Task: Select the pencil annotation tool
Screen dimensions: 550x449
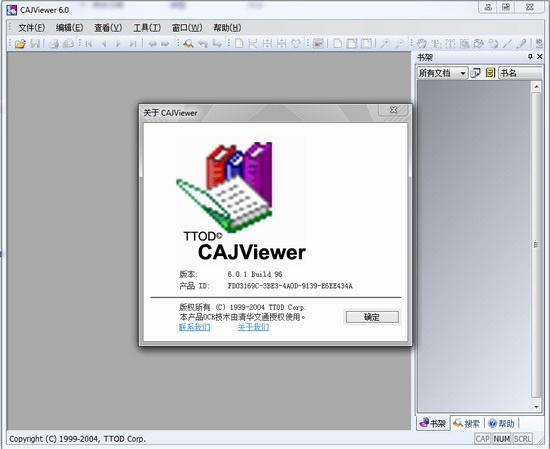Action: click(x=522, y=43)
